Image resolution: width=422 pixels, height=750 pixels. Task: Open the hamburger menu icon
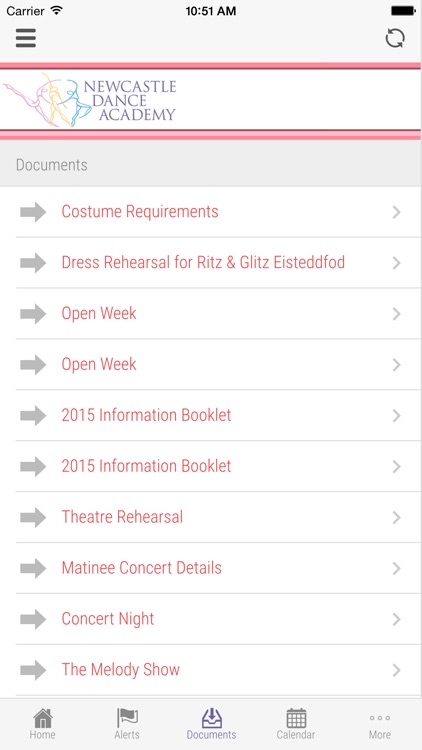click(x=26, y=38)
